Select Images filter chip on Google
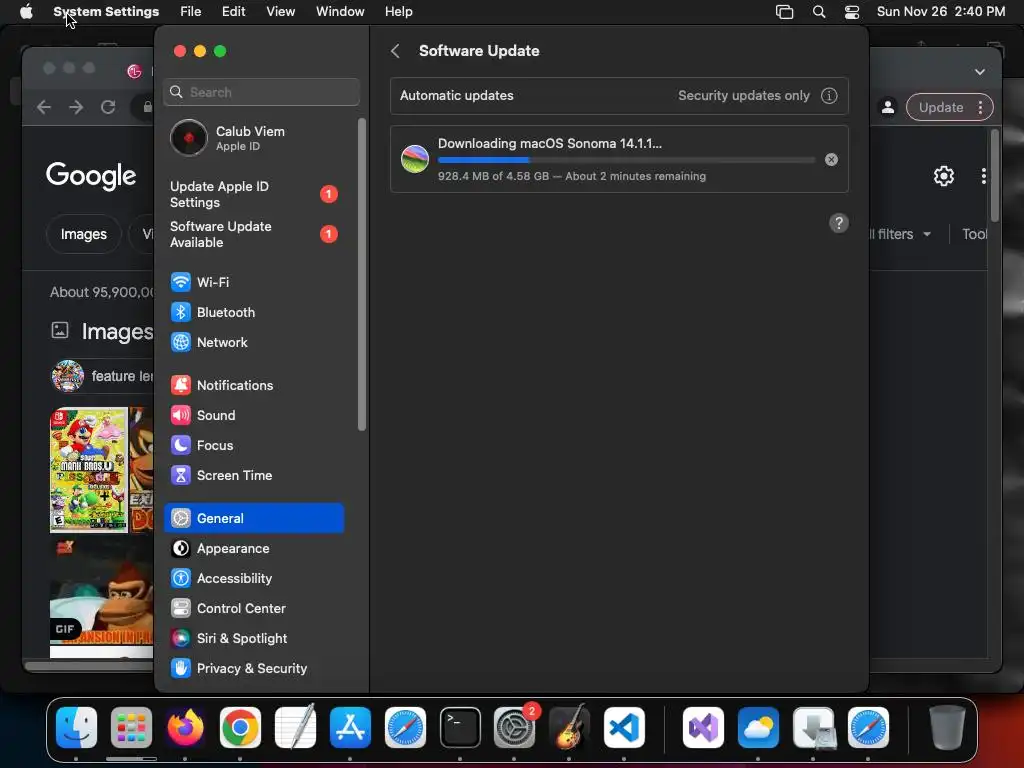 (x=84, y=234)
